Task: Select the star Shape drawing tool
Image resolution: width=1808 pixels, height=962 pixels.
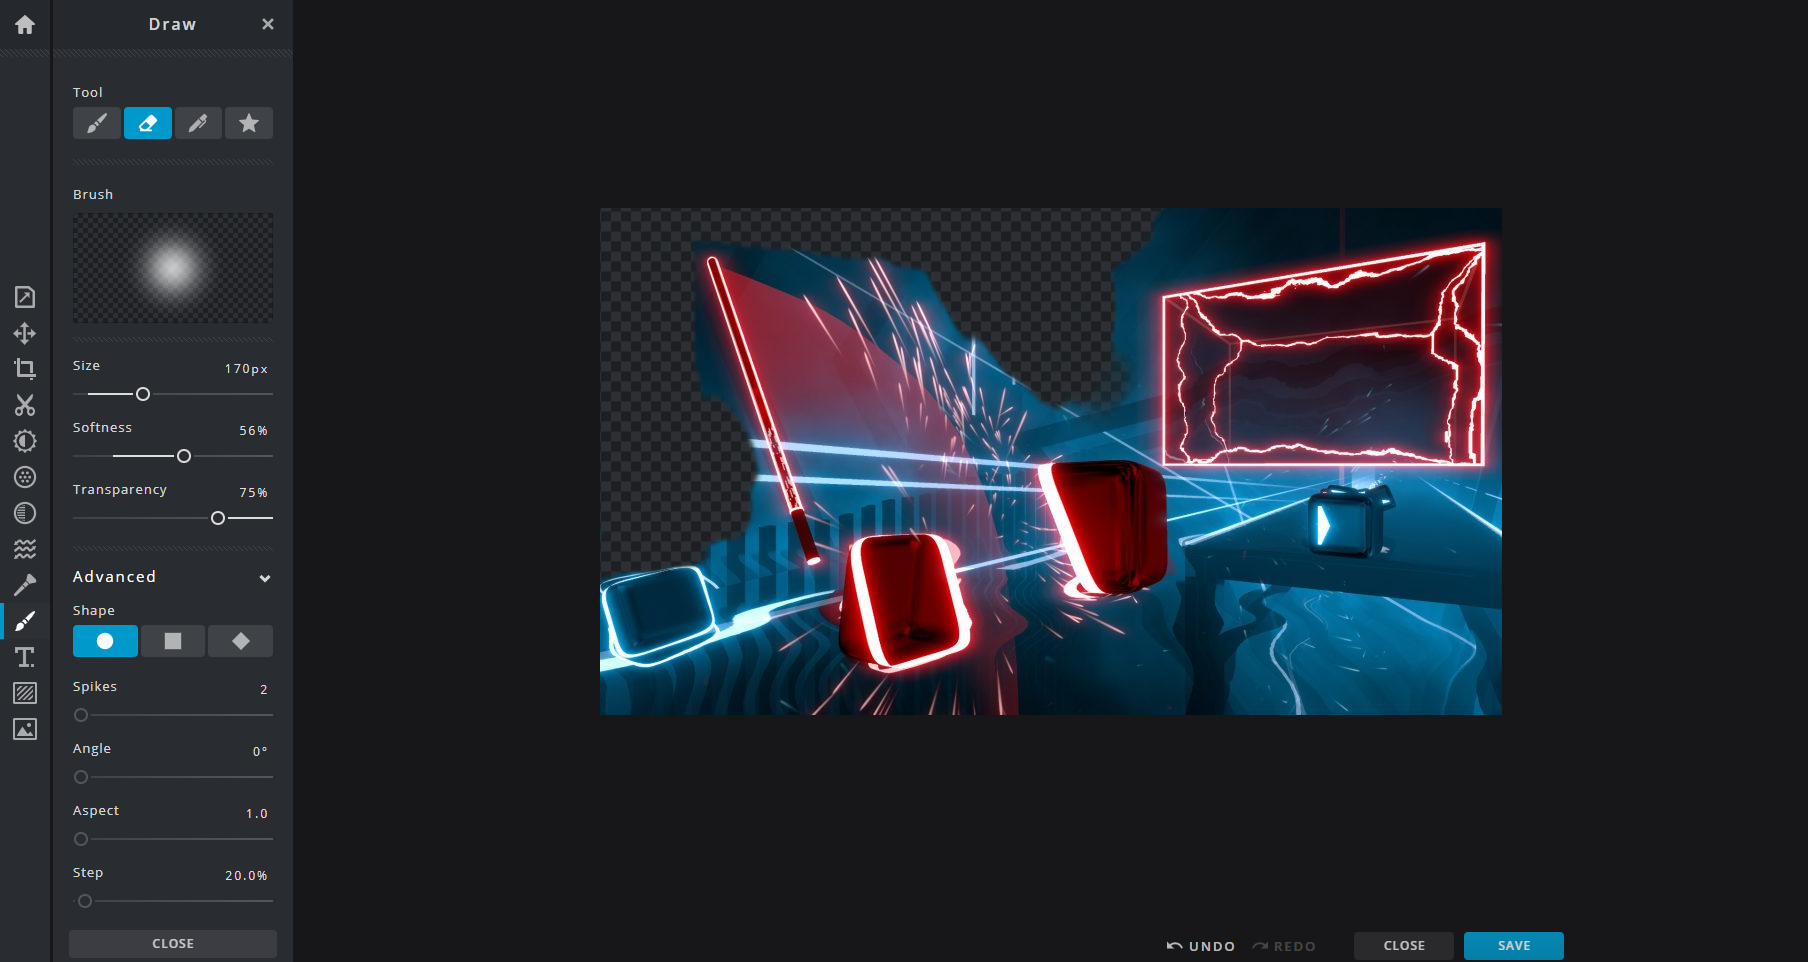Action: click(x=249, y=123)
